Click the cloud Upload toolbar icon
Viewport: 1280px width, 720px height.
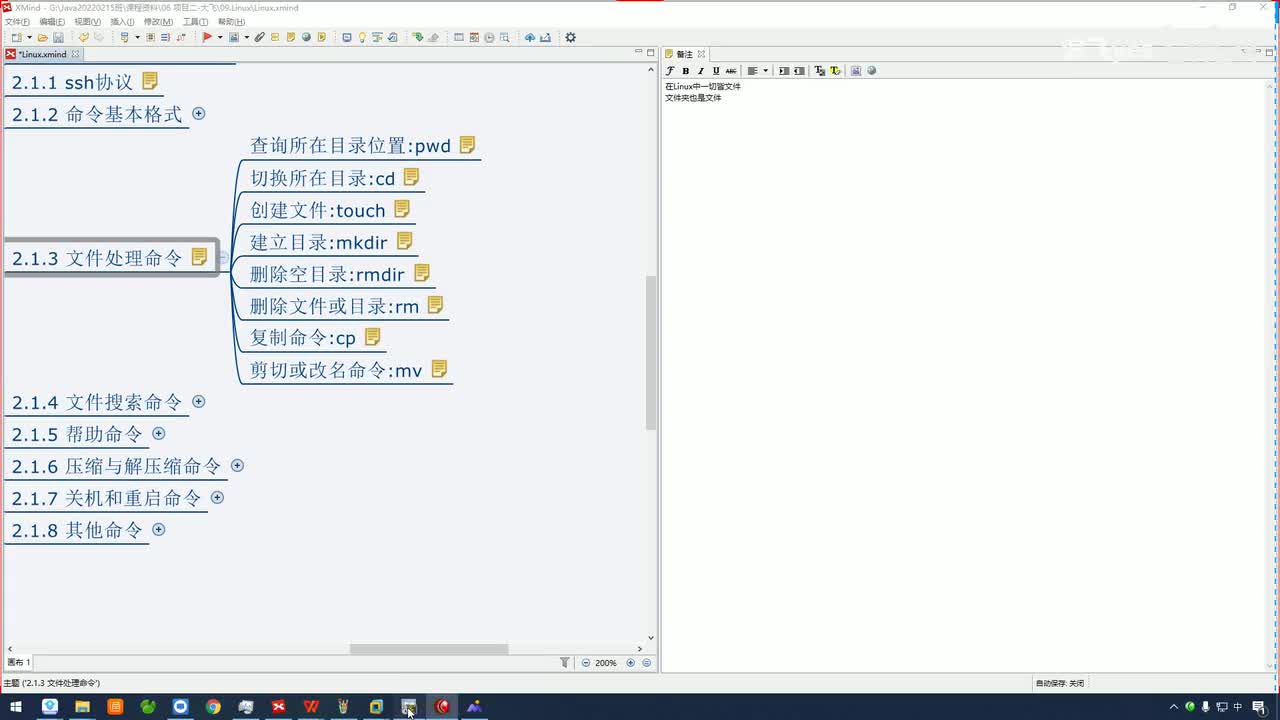point(530,38)
